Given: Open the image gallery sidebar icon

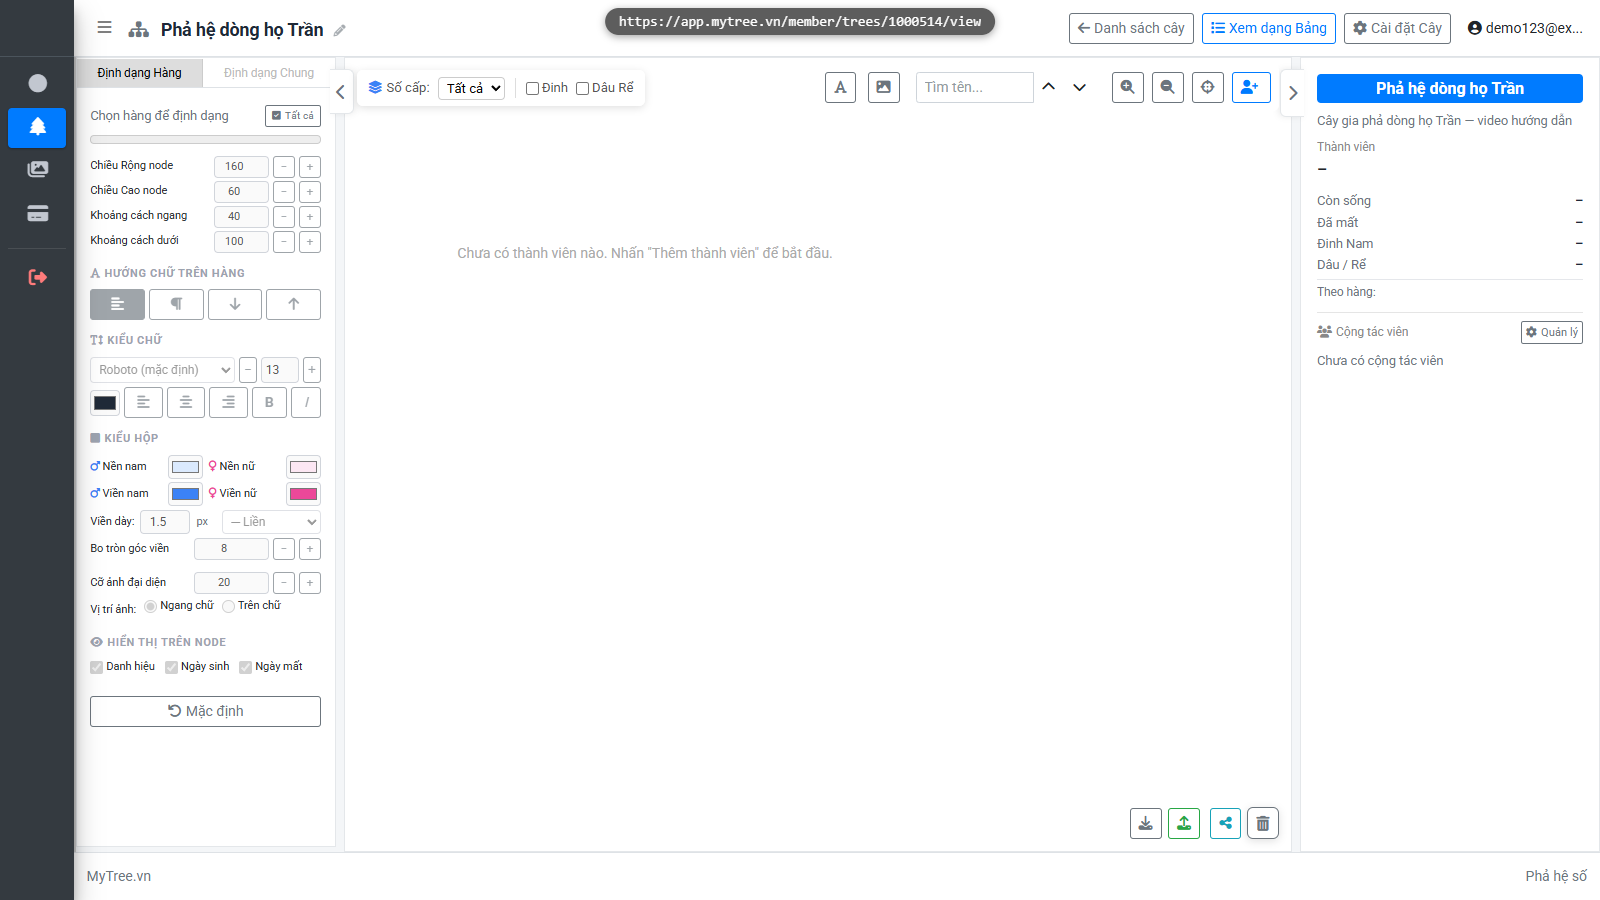Looking at the screenshot, I should point(37,170).
